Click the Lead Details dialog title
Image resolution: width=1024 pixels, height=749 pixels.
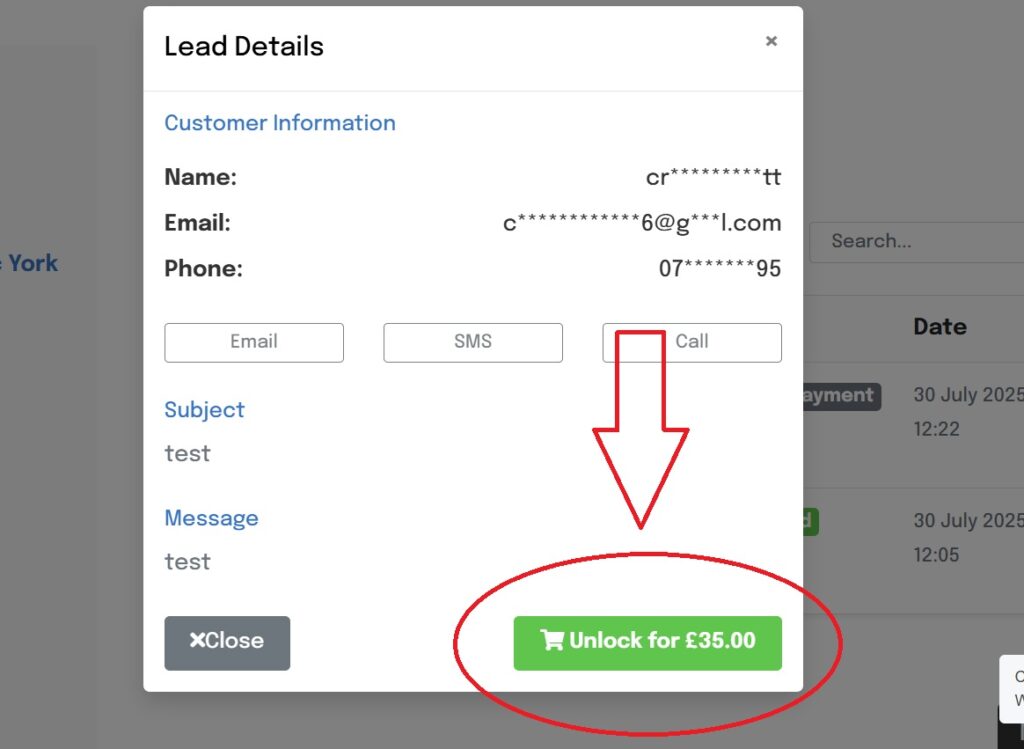click(244, 46)
